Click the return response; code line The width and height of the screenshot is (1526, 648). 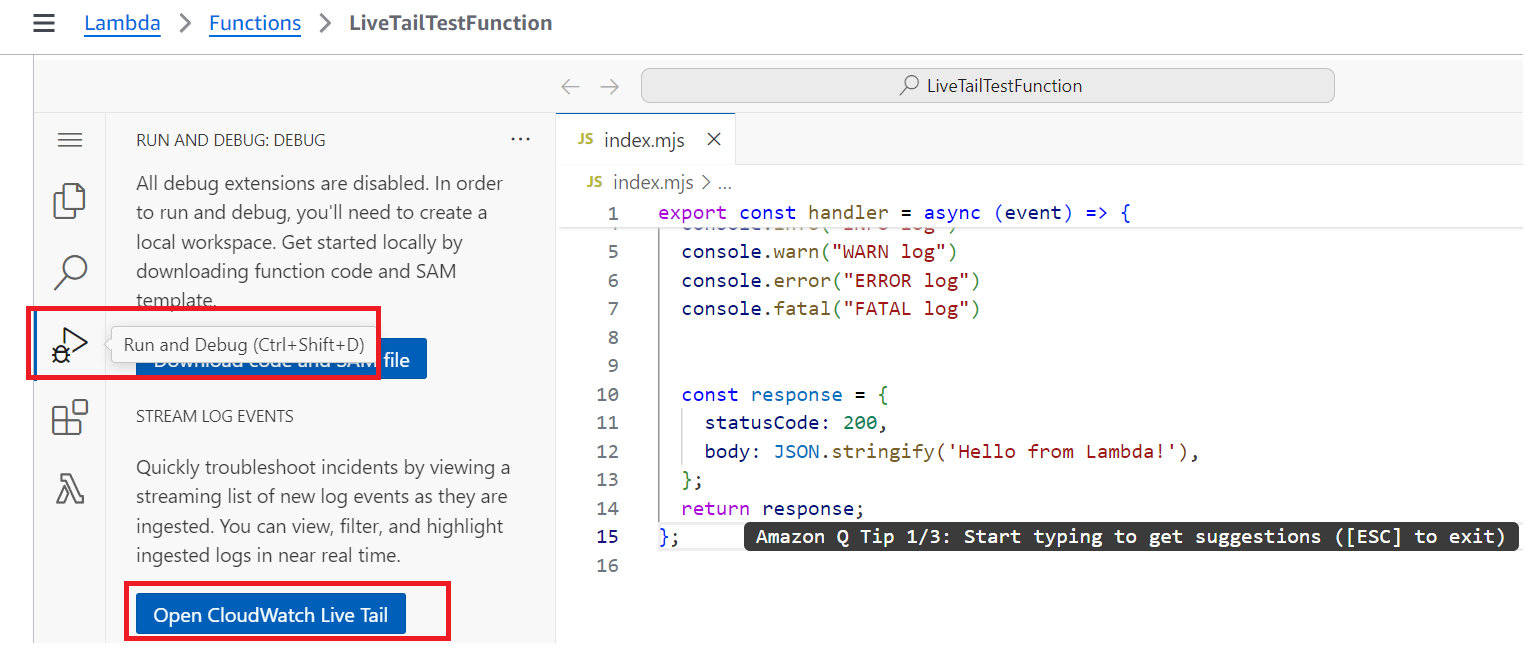(773, 508)
